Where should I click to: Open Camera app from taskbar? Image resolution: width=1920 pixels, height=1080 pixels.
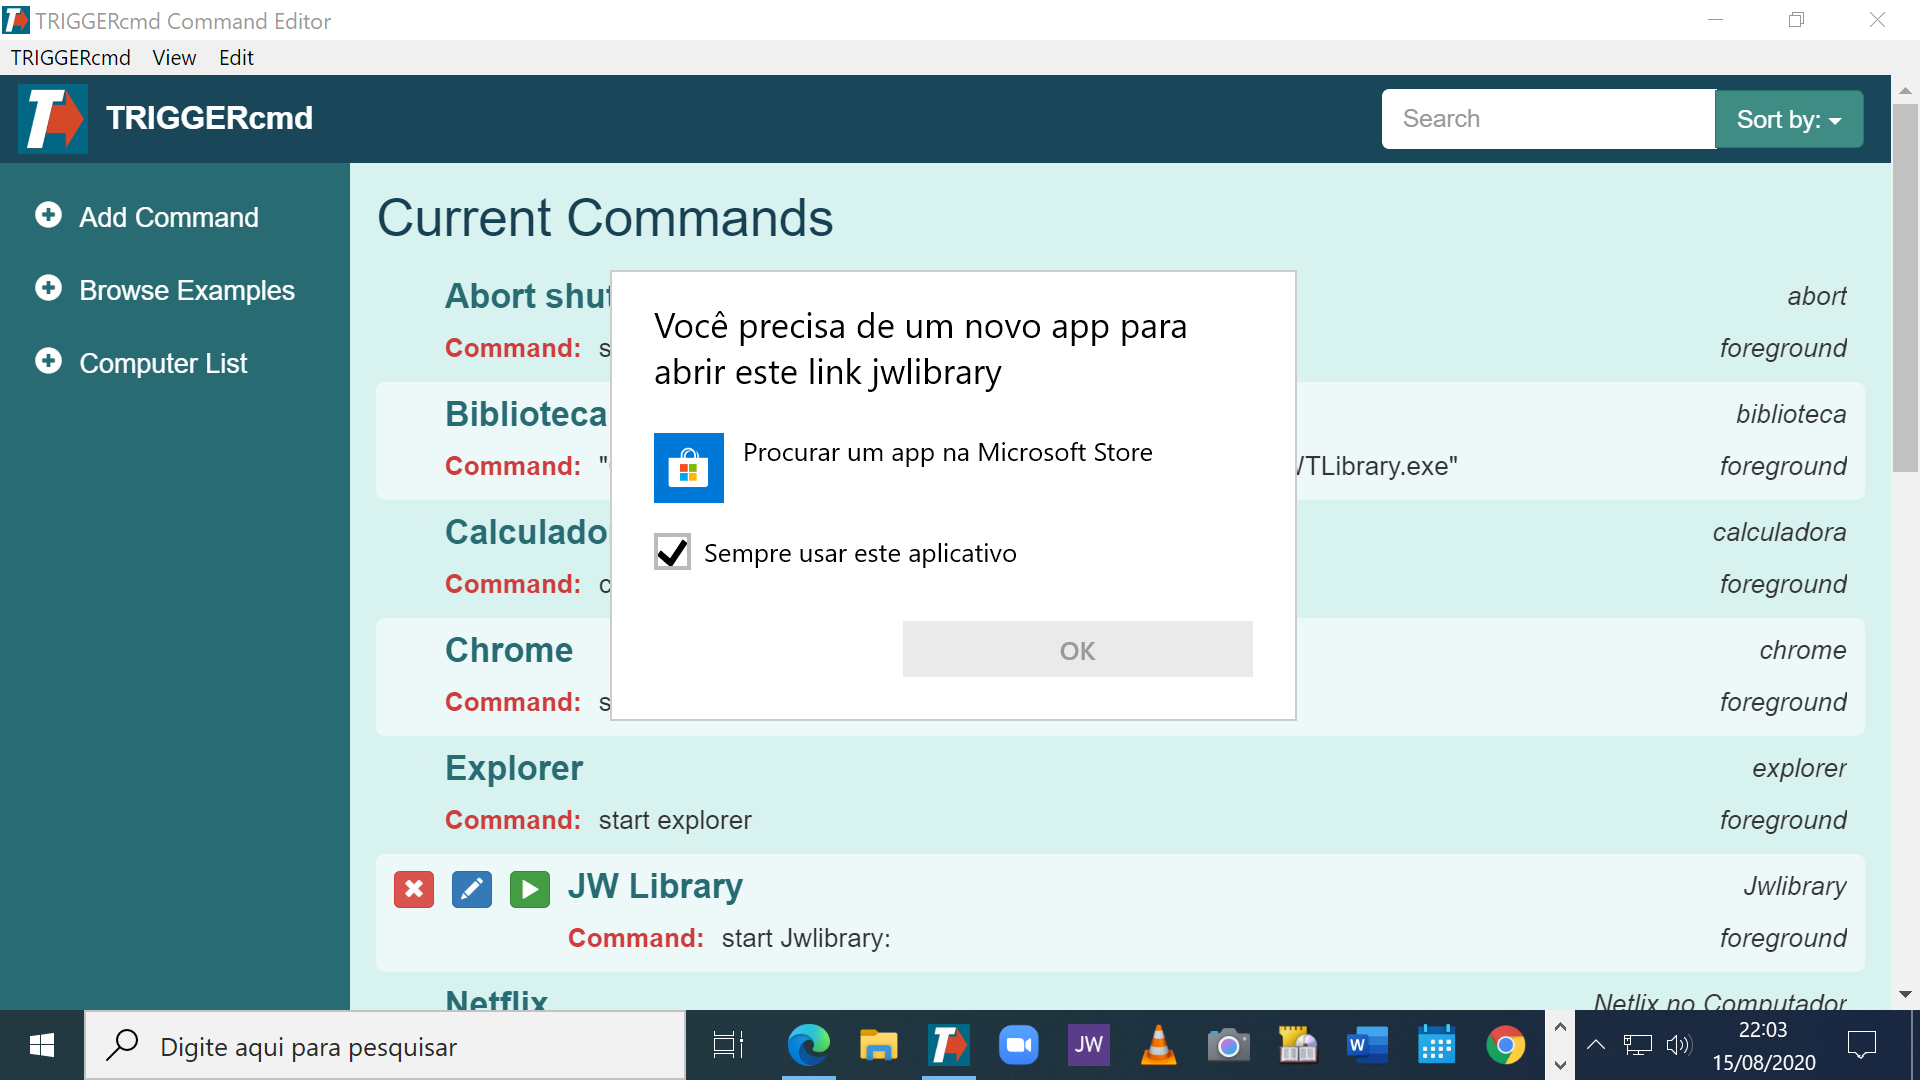pyautogui.click(x=1228, y=1046)
